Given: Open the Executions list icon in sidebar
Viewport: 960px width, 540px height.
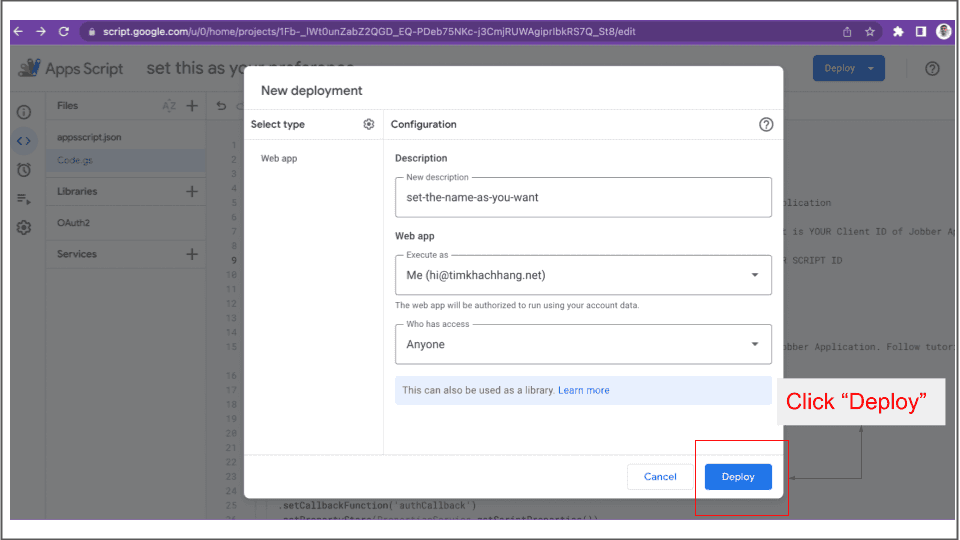Looking at the screenshot, I should coord(24,199).
